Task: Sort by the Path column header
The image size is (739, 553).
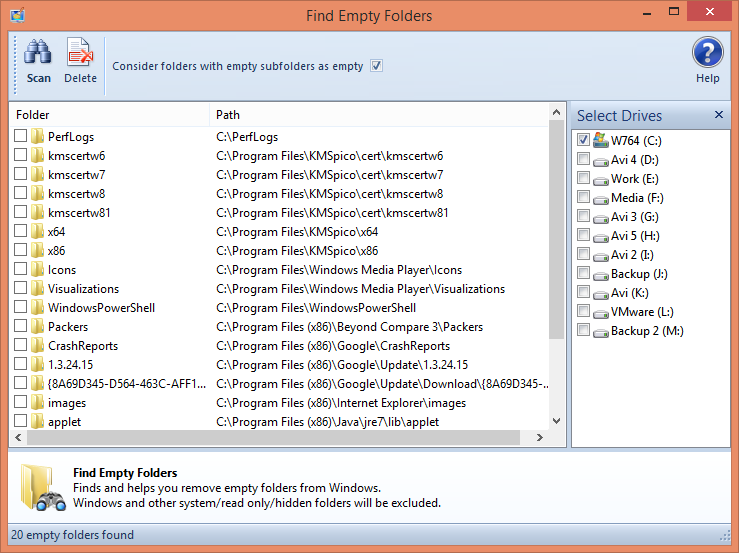Action: pyautogui.click(x=379, y=115)
